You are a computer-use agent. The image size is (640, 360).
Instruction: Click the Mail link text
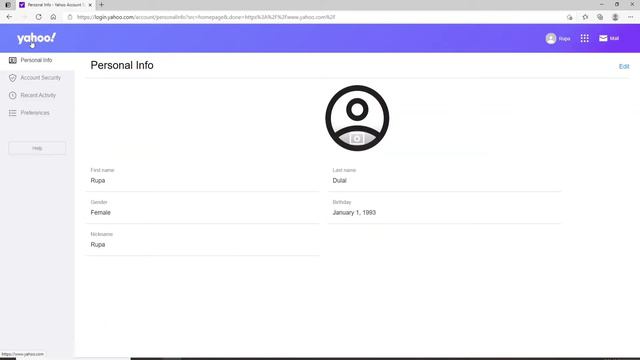point(614,38)
